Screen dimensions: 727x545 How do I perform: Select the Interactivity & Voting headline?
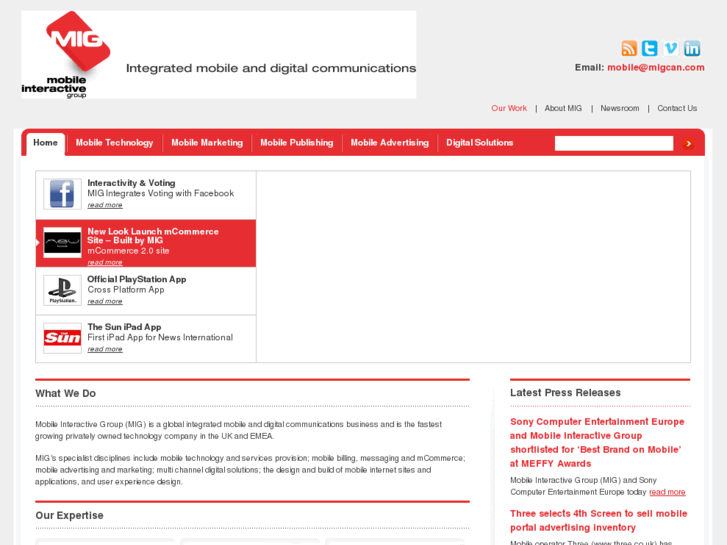tap(131, 183)
